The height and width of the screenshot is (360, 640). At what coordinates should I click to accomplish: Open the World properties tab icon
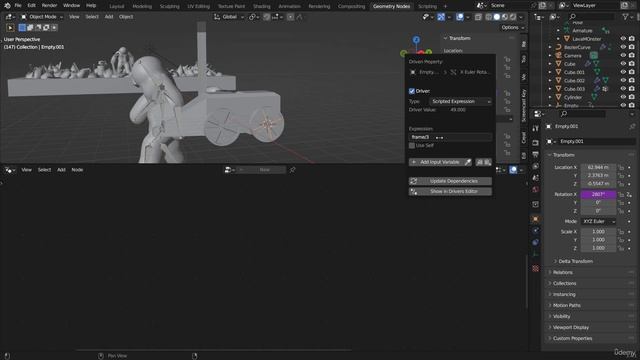coord(536,190)
